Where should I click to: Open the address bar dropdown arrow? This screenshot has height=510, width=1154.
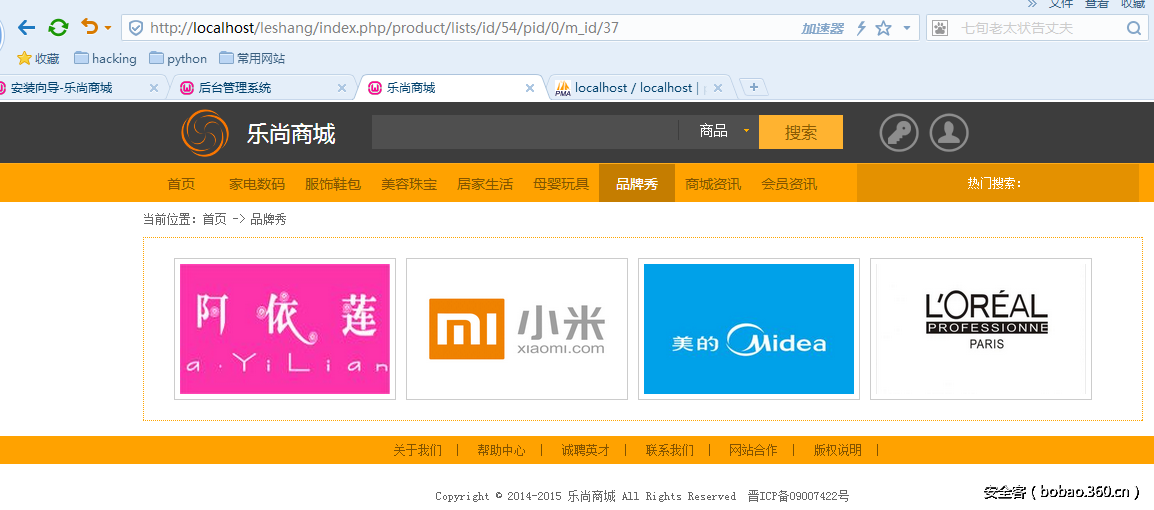pyautogui.click(x=907, y=28)
